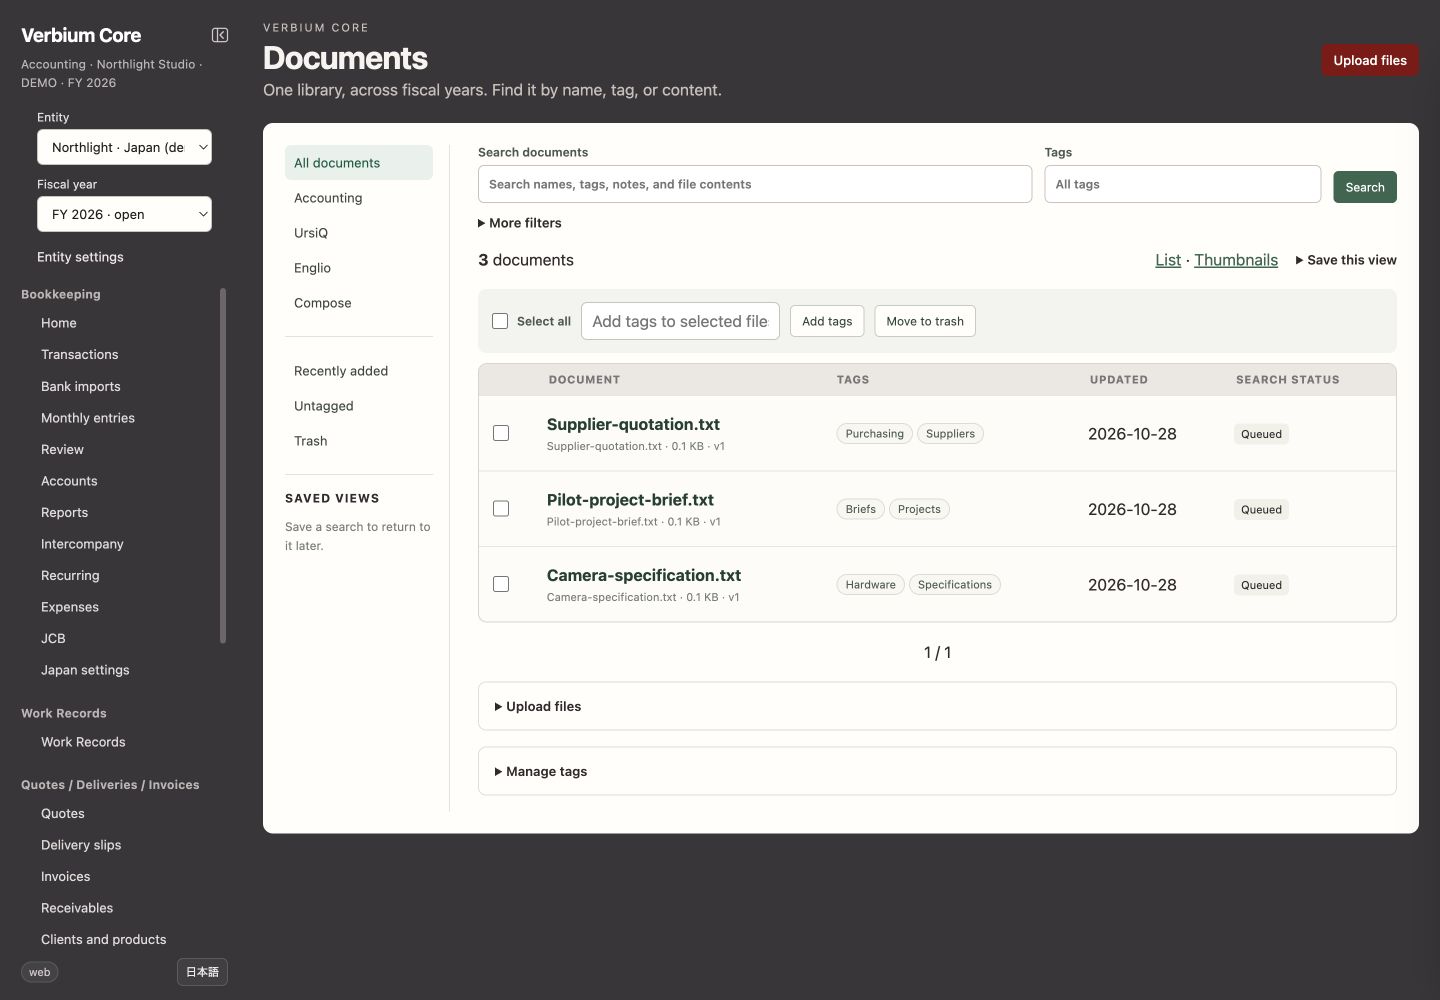Click the Projects tag
The height and width of the screenshot is (1000, 1440).
919,509
